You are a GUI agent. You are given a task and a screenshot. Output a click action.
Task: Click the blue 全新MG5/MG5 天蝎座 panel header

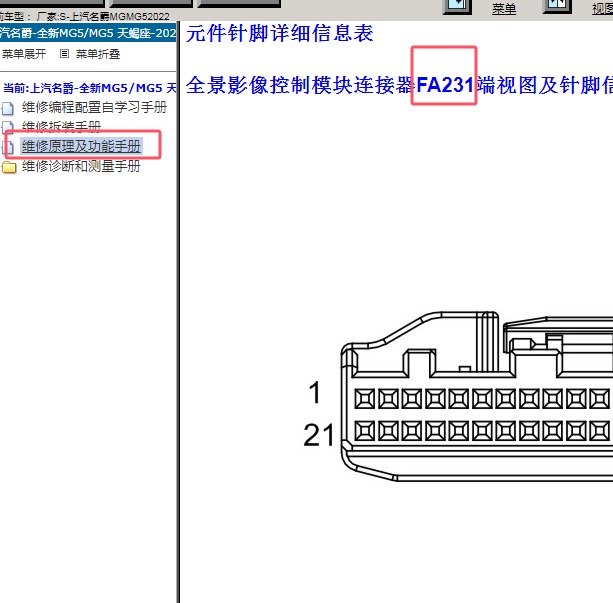pyautogui.click(x=88, y=33)
